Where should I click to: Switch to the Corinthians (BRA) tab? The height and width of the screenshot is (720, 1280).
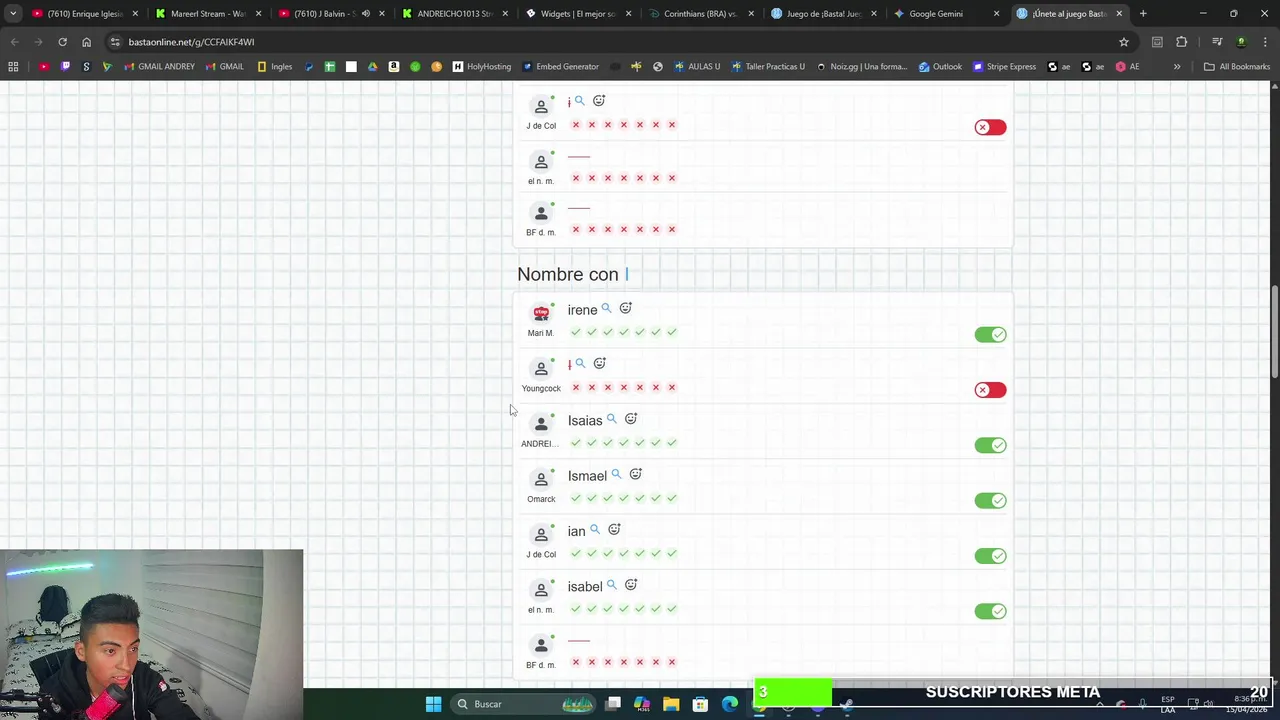tap(702, 14)
